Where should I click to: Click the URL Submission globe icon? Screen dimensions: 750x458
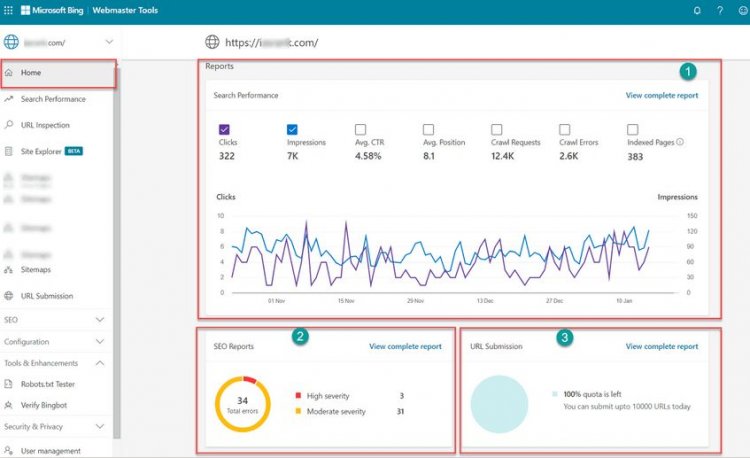click(x=9, y=296)
